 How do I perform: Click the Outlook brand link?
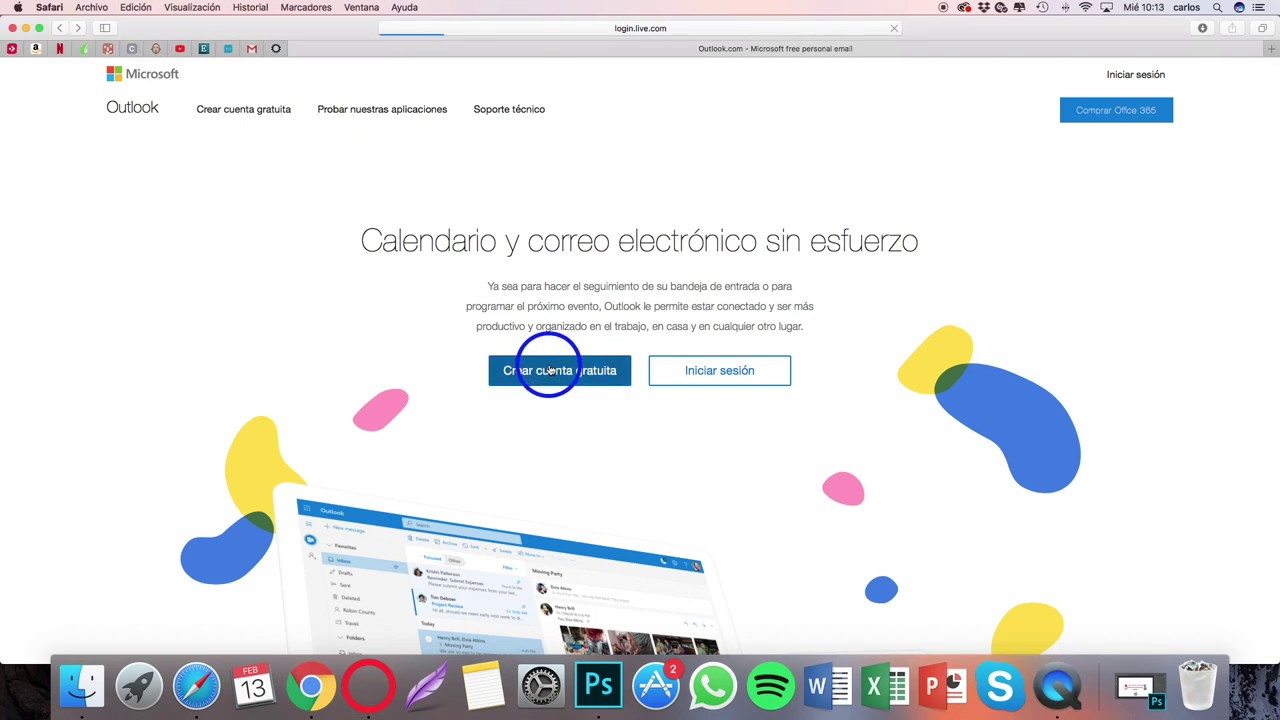coord(132,108)
